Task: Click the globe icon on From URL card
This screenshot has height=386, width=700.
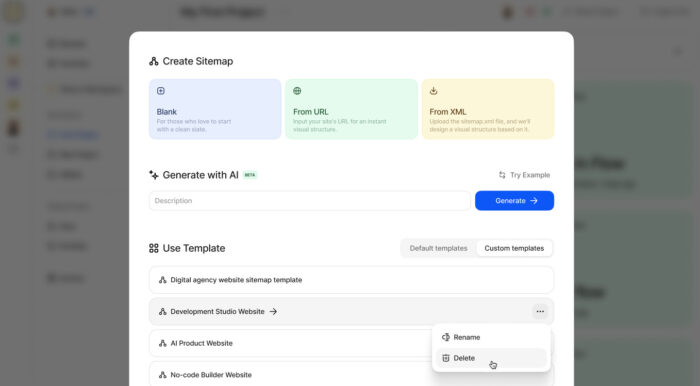Action: click(297, 91)
